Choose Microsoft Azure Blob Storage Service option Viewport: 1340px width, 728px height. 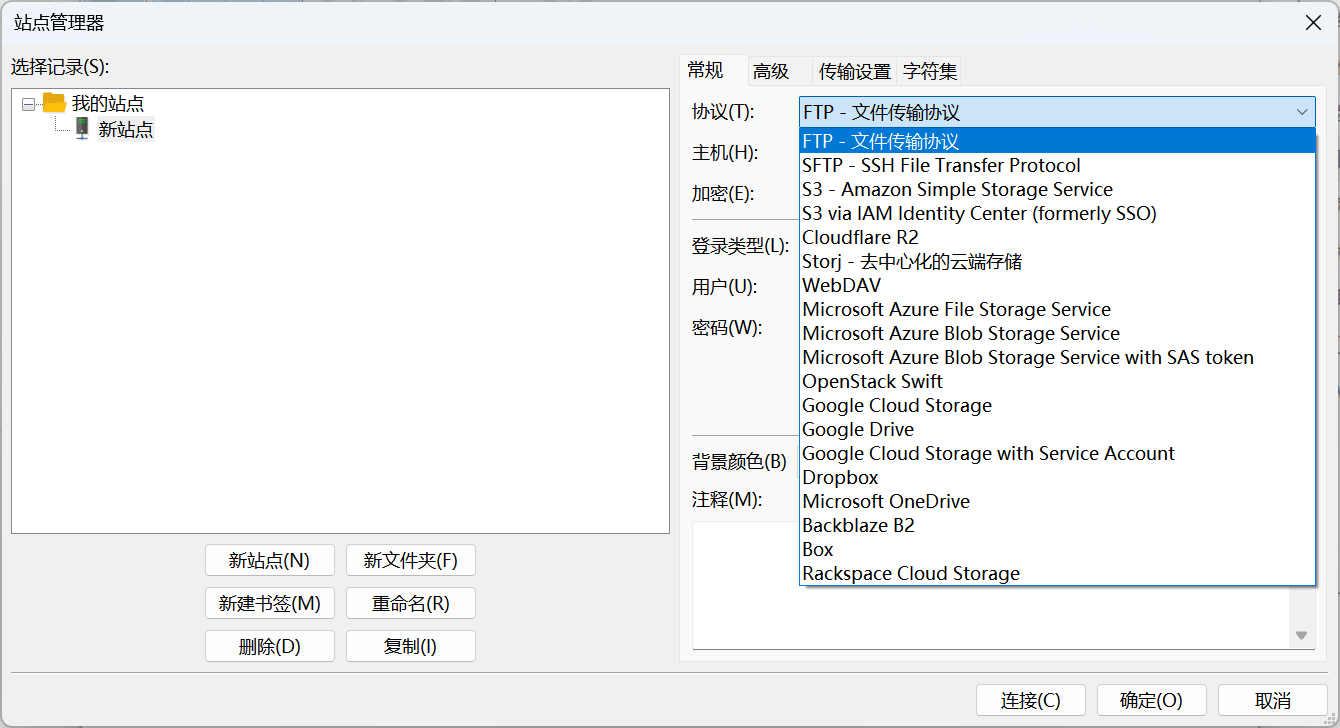[x=1057, y=333]
